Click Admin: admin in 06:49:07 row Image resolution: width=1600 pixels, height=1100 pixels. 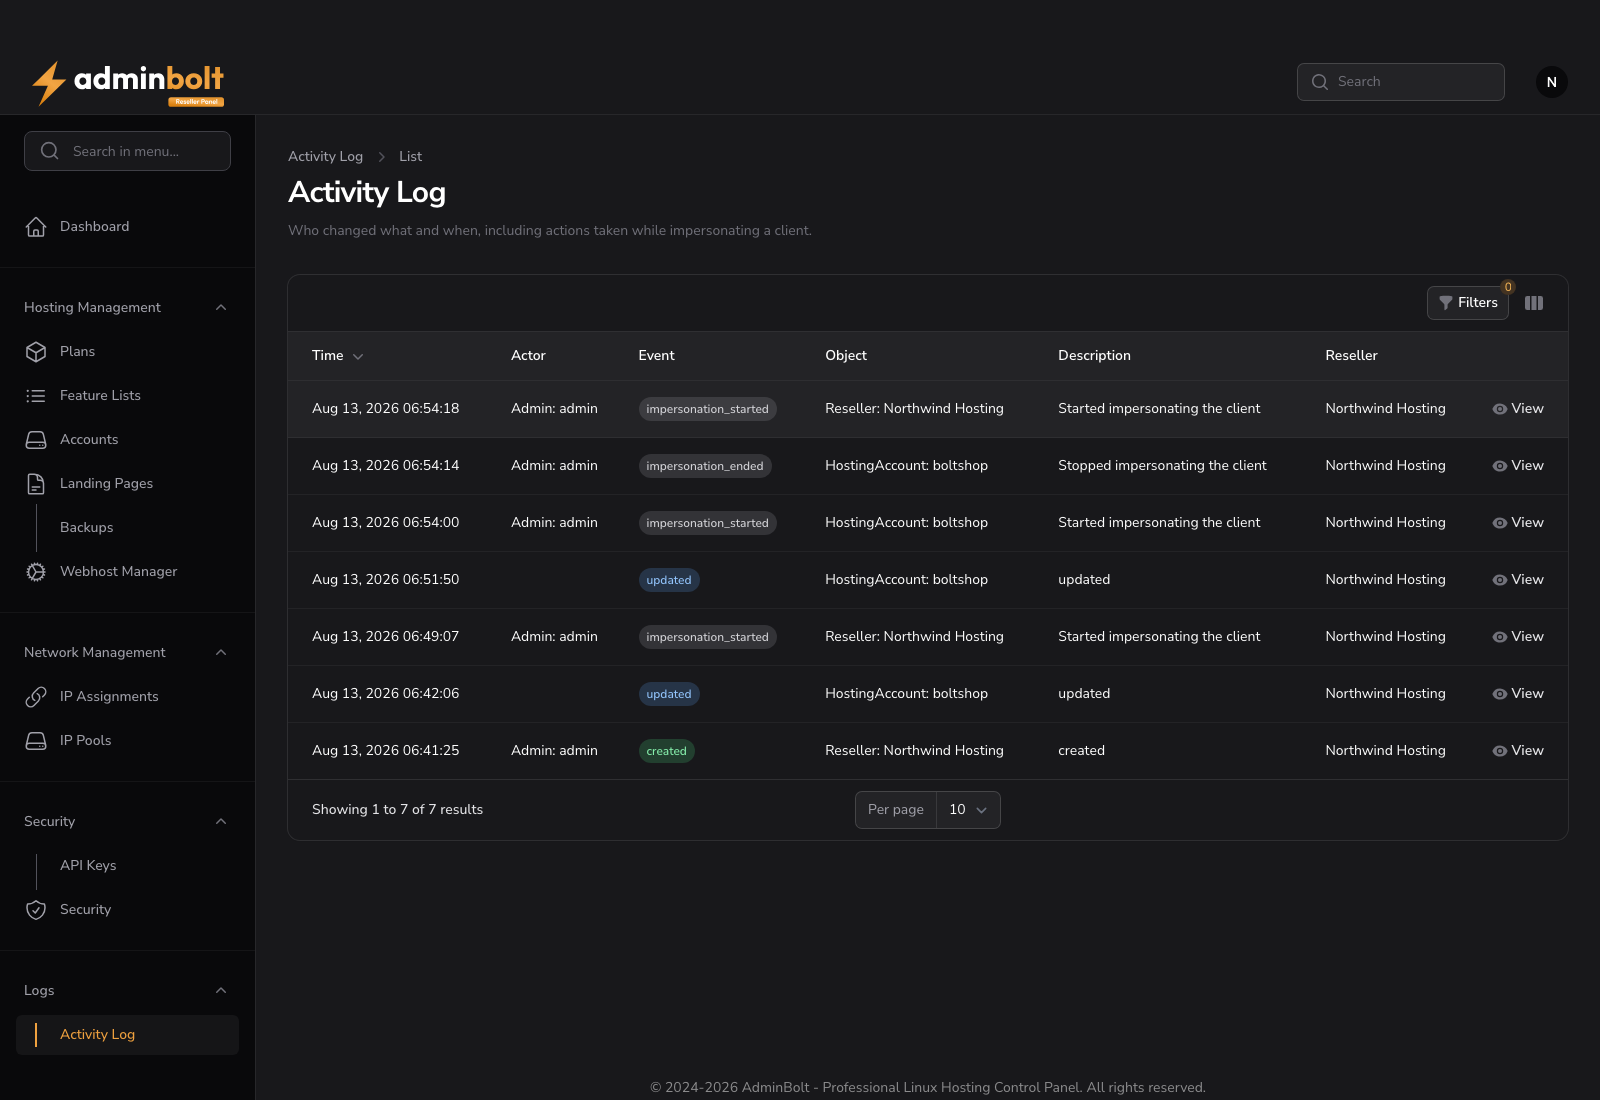coord(554,637)
